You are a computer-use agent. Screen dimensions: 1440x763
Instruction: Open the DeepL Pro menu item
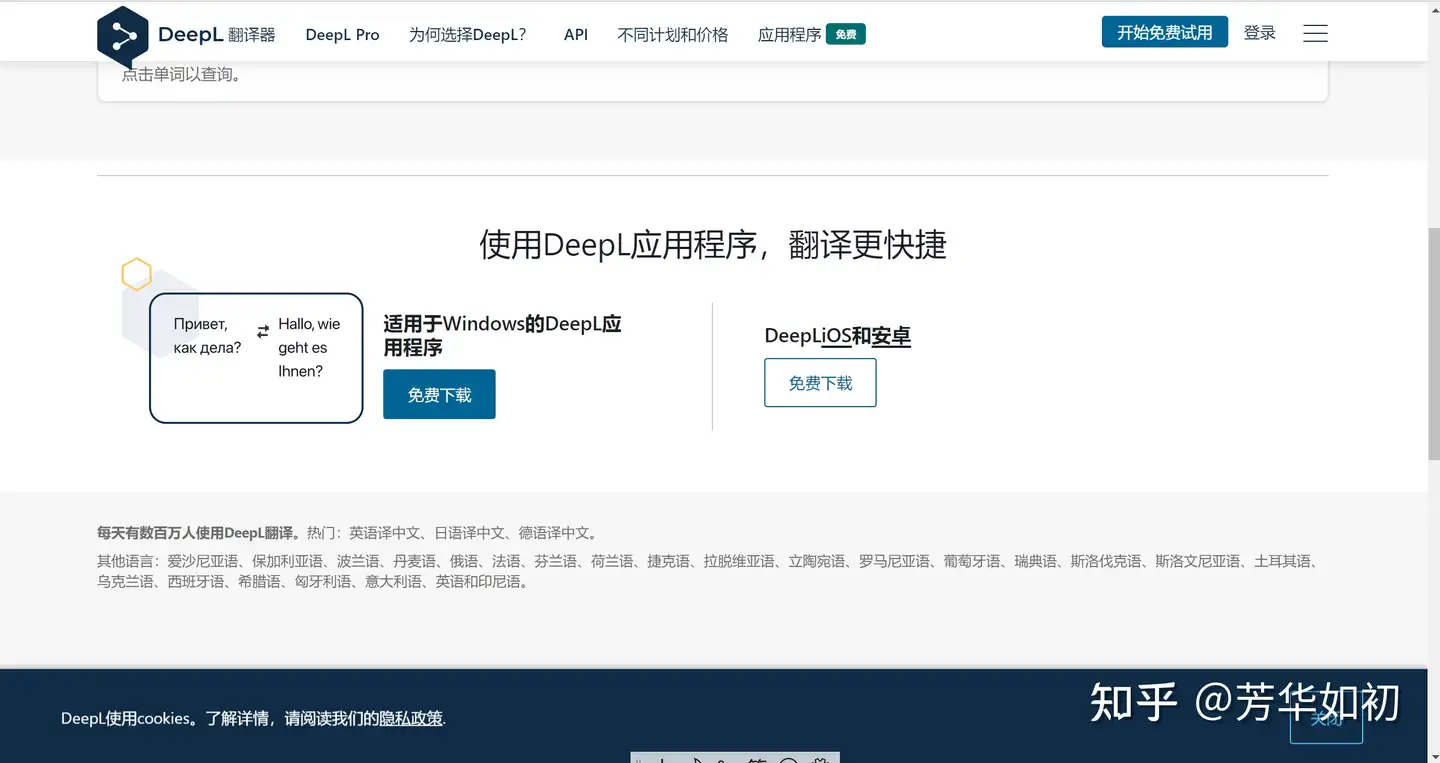coord(342,34)
